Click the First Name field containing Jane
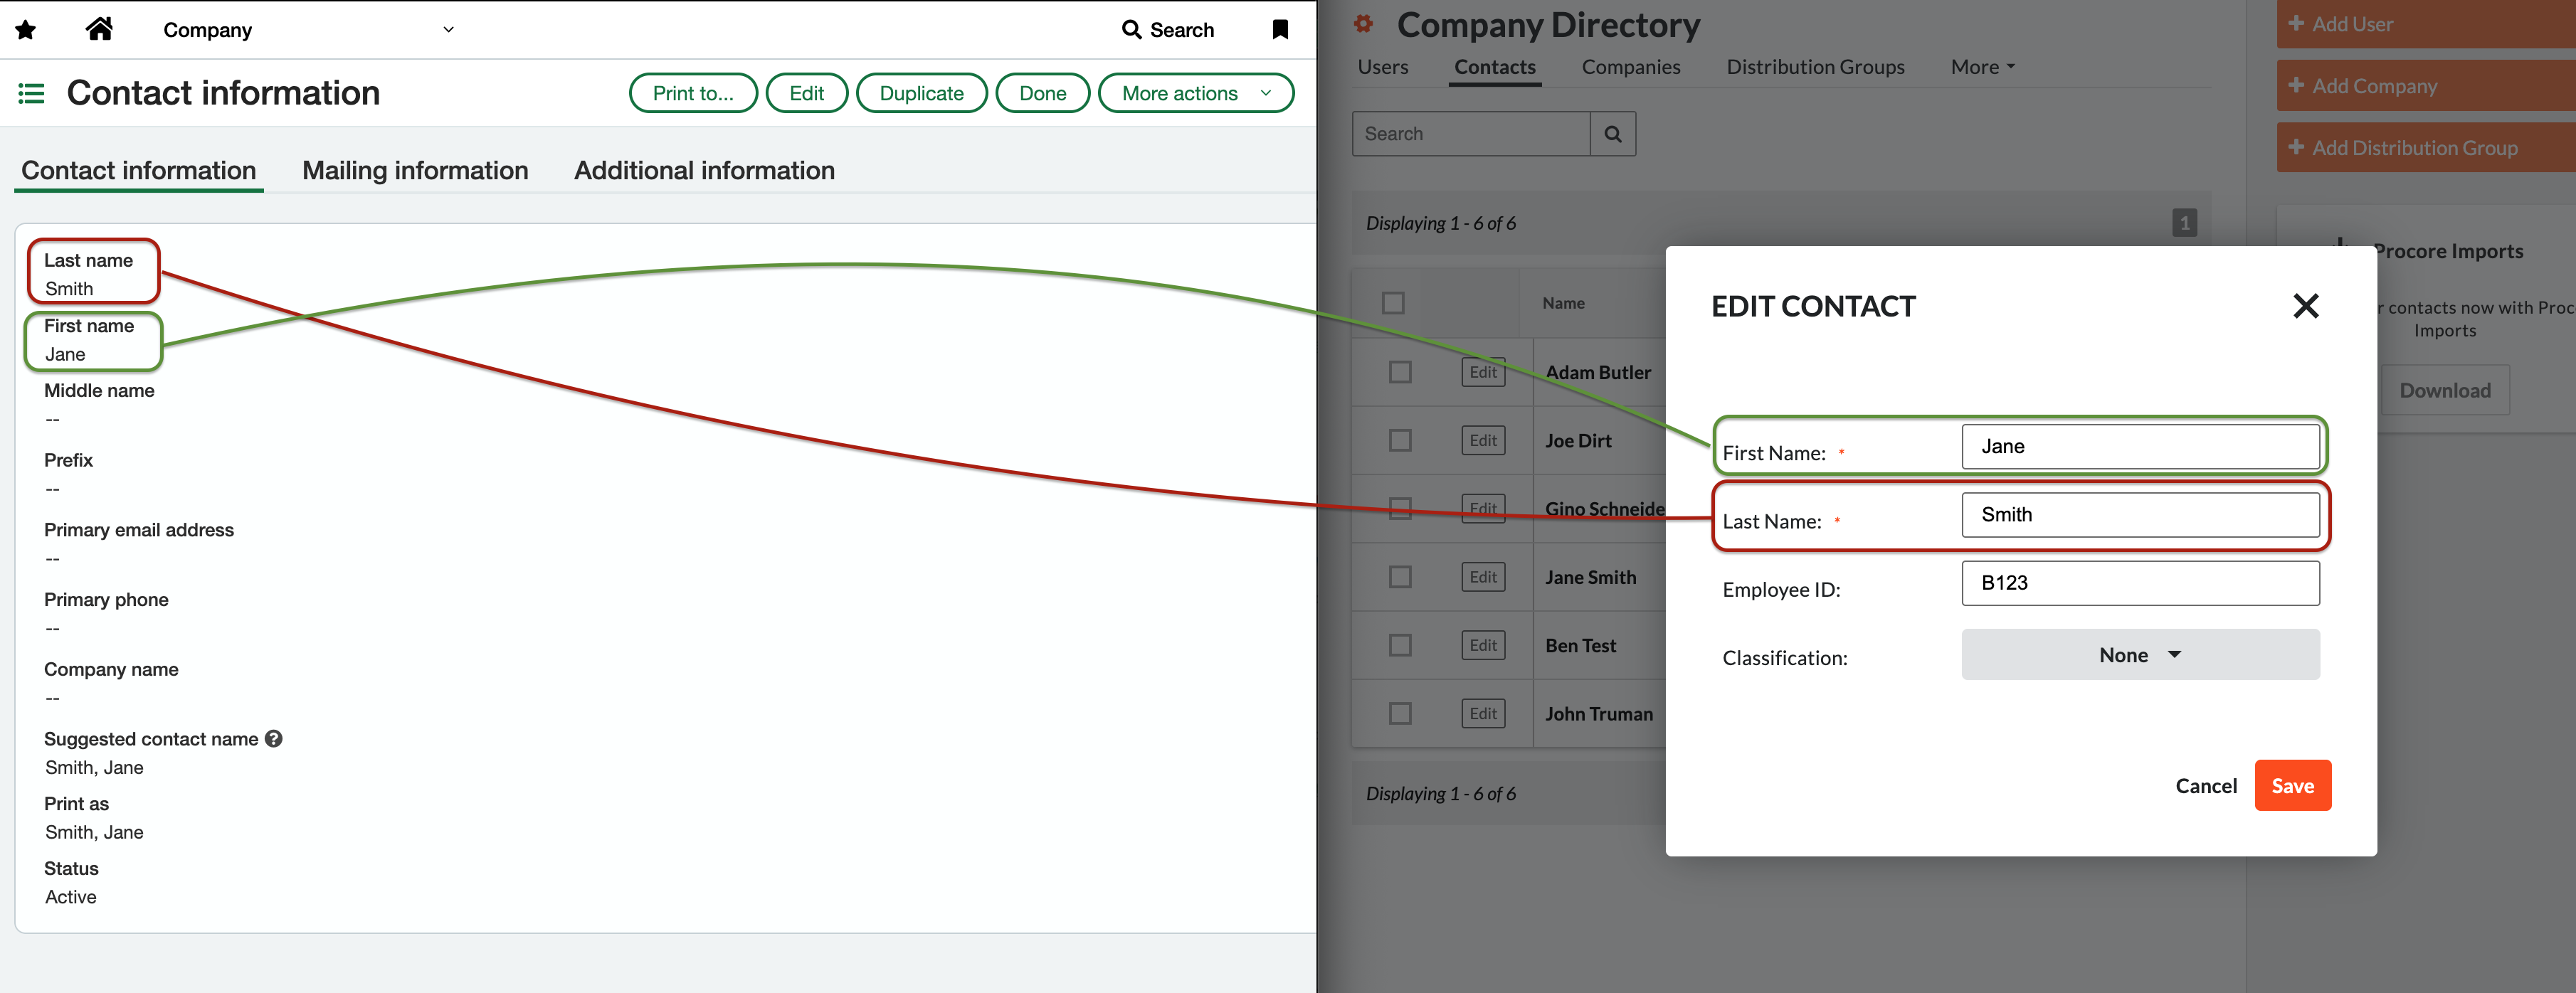 coord(2140,446)
